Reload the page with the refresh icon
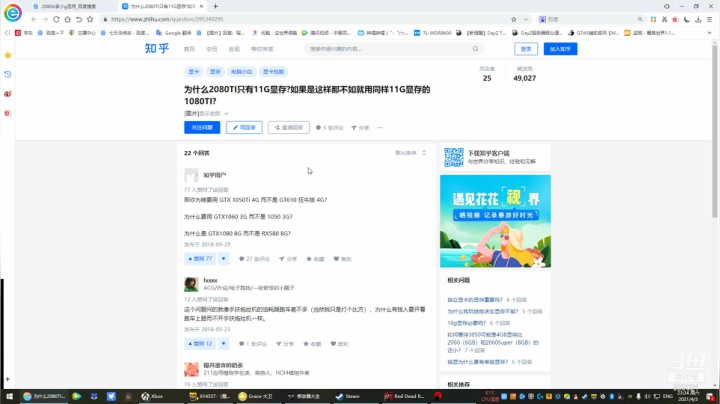 click(56, 19)
